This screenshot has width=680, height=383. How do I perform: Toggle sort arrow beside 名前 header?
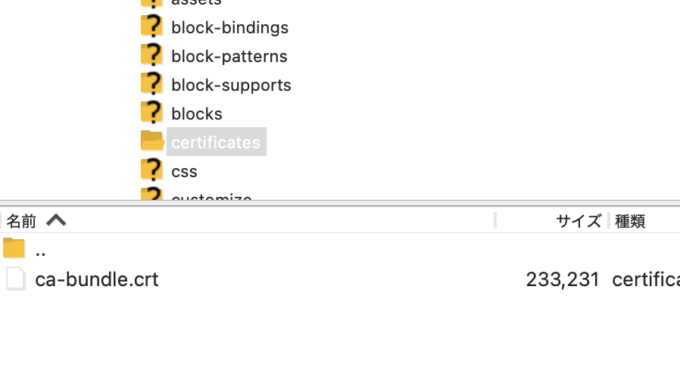click(x=56, y=220)
